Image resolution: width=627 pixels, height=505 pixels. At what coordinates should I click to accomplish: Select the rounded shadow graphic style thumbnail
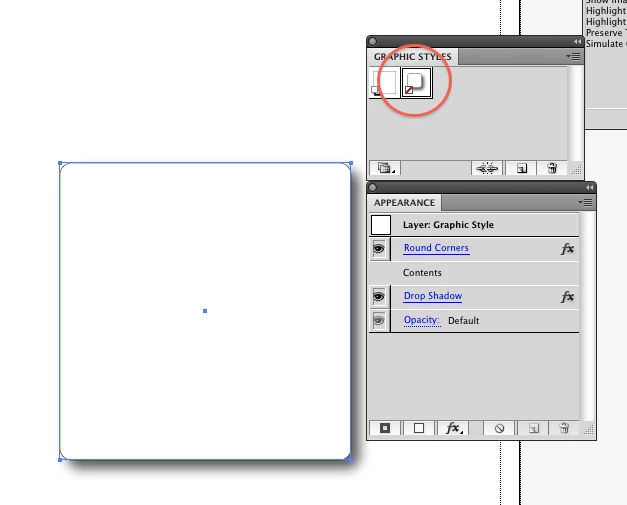pyautogui.click(x=417, y=83)
